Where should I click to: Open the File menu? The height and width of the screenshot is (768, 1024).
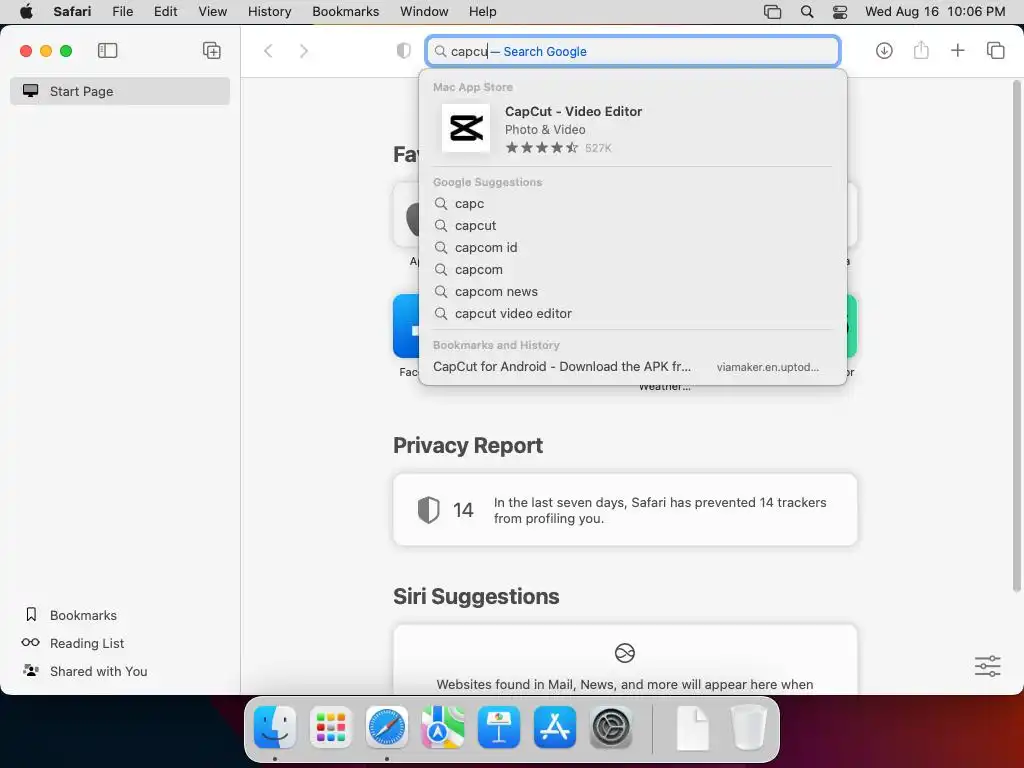coord(123,12)
